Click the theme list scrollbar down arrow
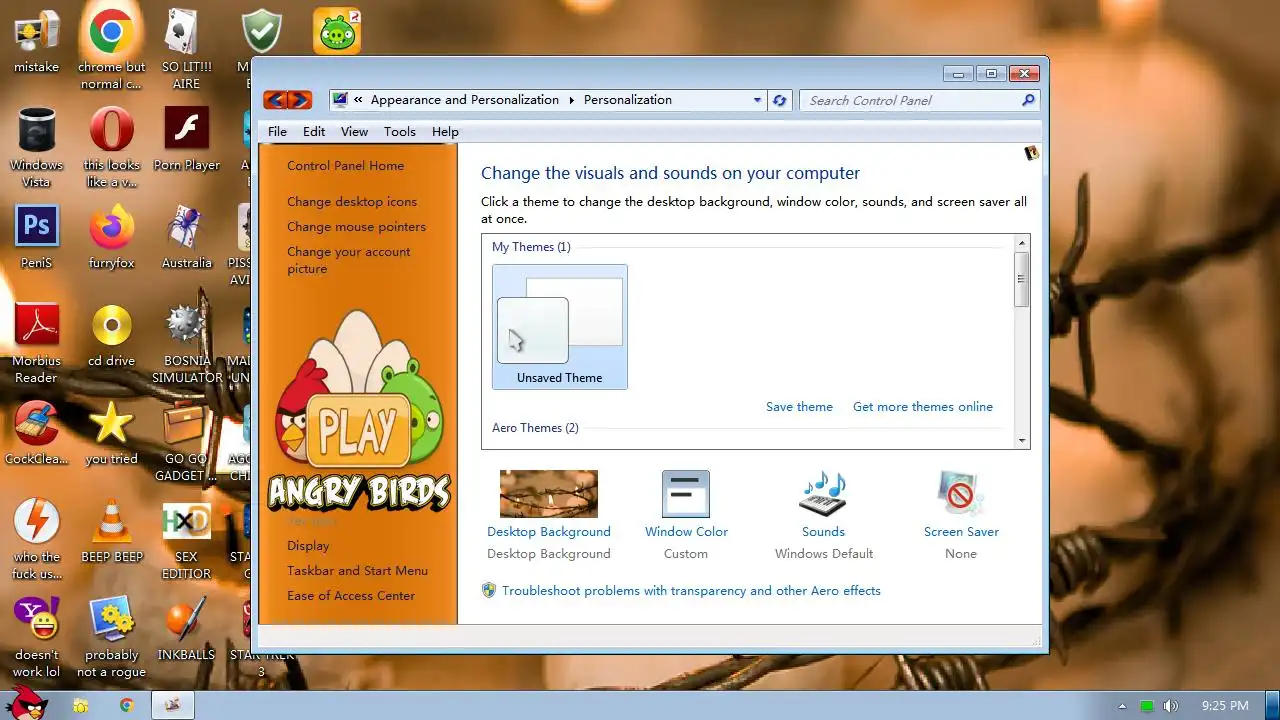Viewport: 1280px width, 720px height. [x=1021, y=441]
